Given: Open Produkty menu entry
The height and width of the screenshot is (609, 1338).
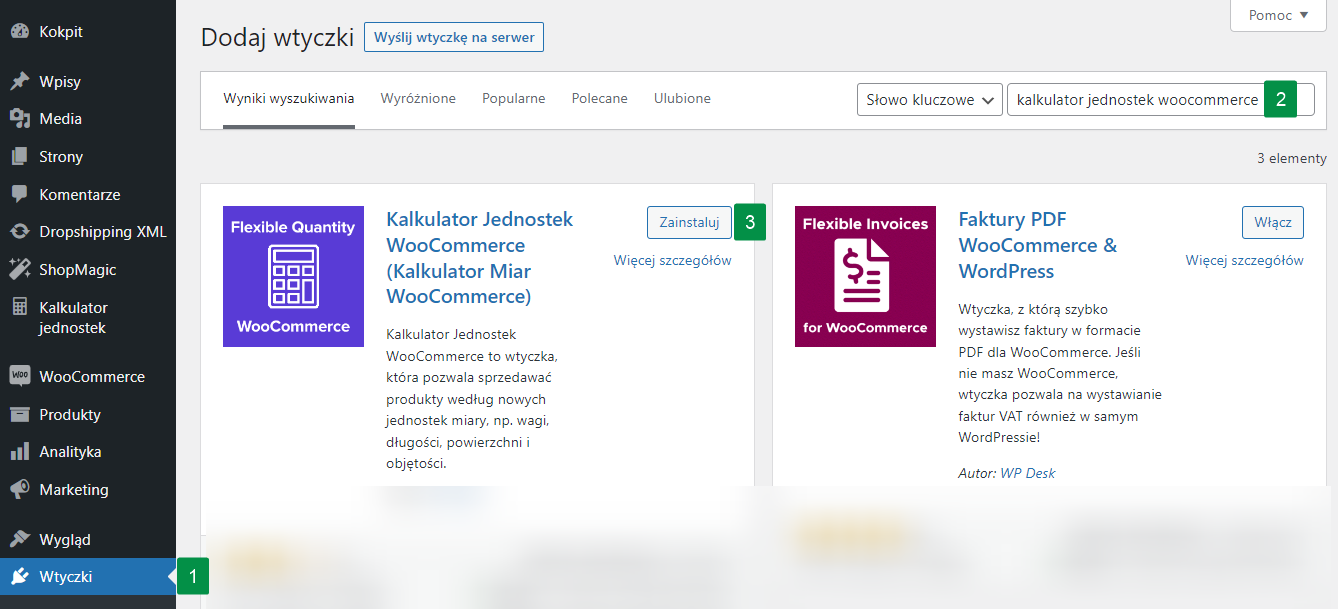Looking at the screenshot, I should point(88,414).
